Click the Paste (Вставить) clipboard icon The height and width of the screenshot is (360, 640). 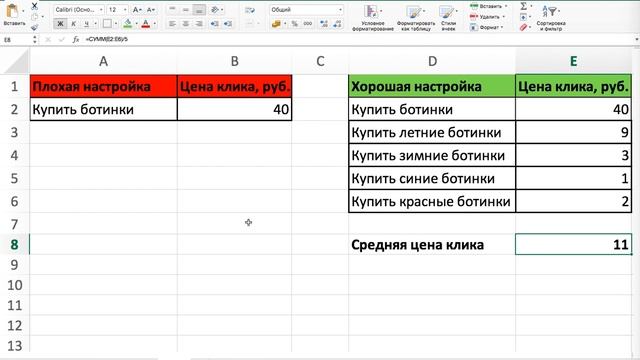pyautogui.click(x=11, y=11)
